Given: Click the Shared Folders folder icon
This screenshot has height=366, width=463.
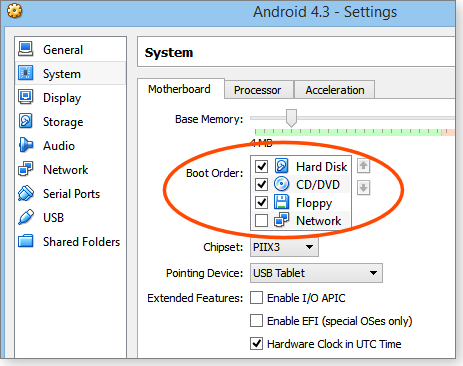Looking at the screenshot, I should point(26,241).
